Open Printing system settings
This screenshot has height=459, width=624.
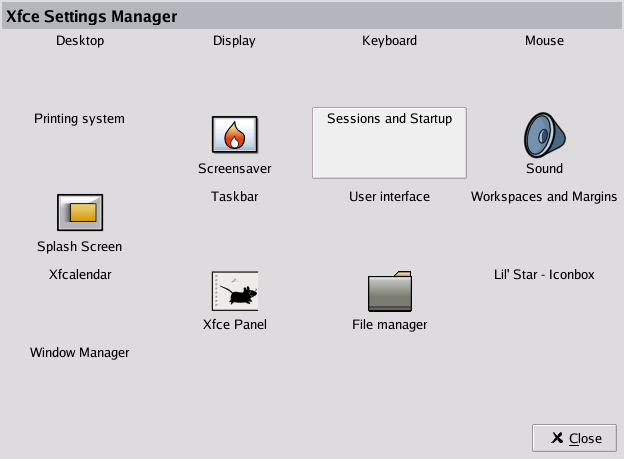(79, 119)
